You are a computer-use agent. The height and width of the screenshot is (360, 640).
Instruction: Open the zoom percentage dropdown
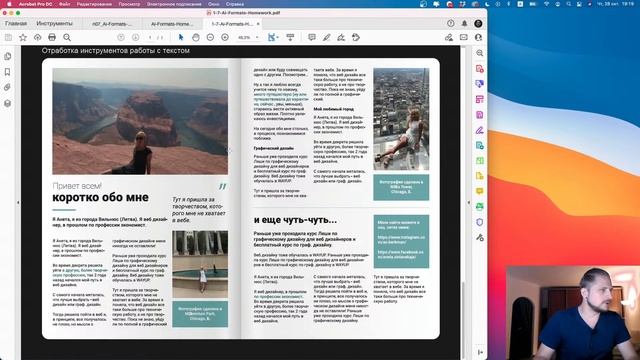(x=257, y=38)
